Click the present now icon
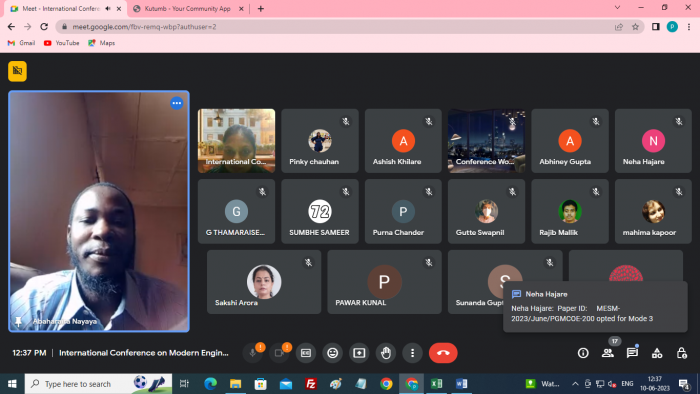This screenshot has width=700, height=394. tap(359, 353)
